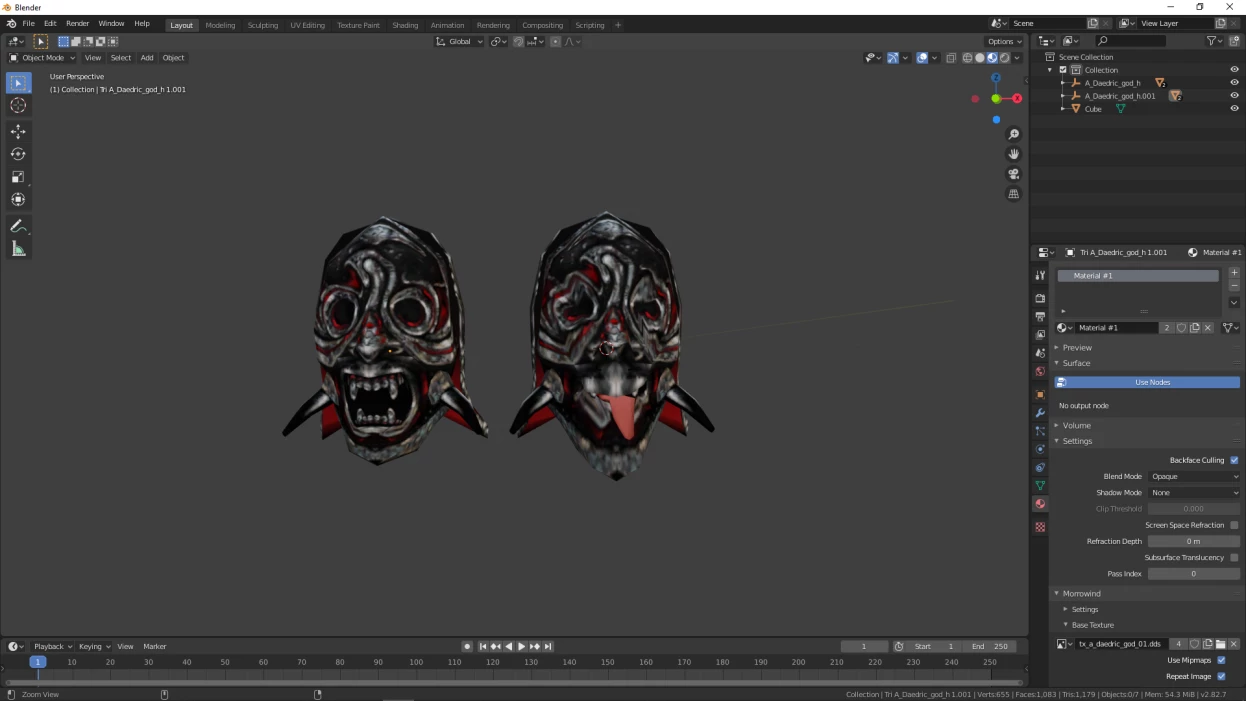Add a new material slot with plus
Screen dimensions: 1246x701
click(1234, 273)
